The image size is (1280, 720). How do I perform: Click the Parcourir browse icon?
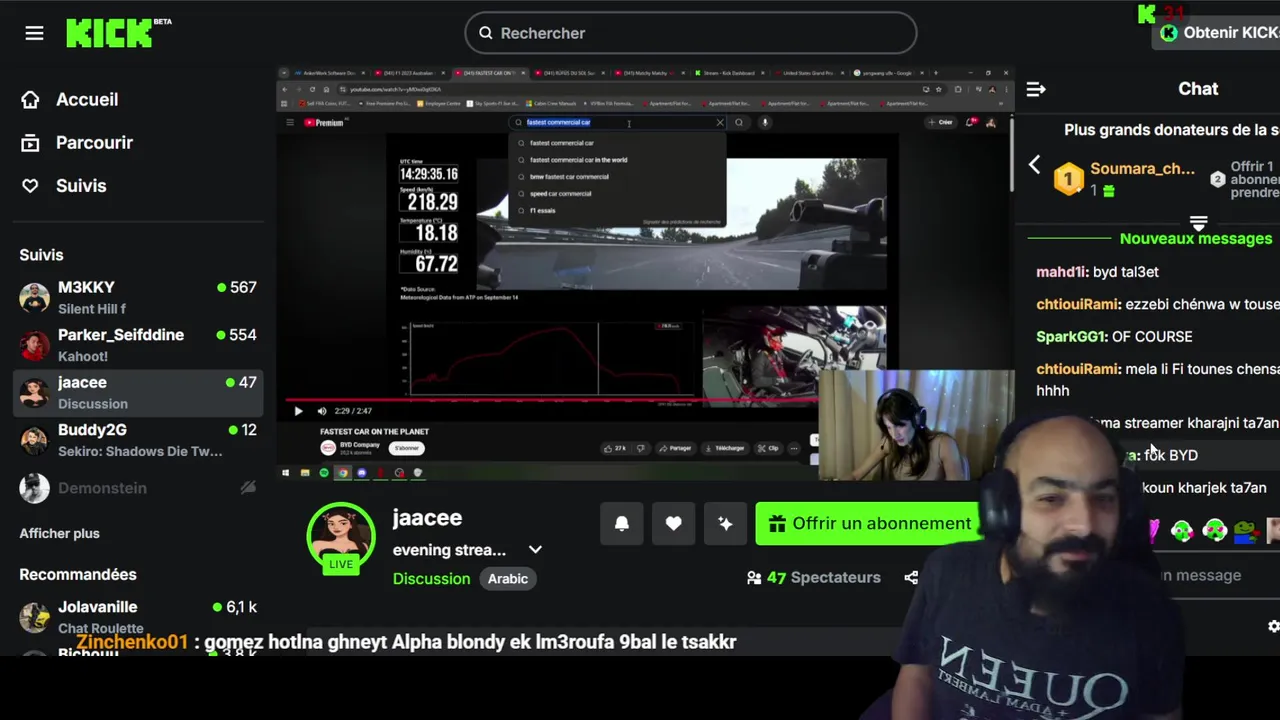(x=30, y=142)
